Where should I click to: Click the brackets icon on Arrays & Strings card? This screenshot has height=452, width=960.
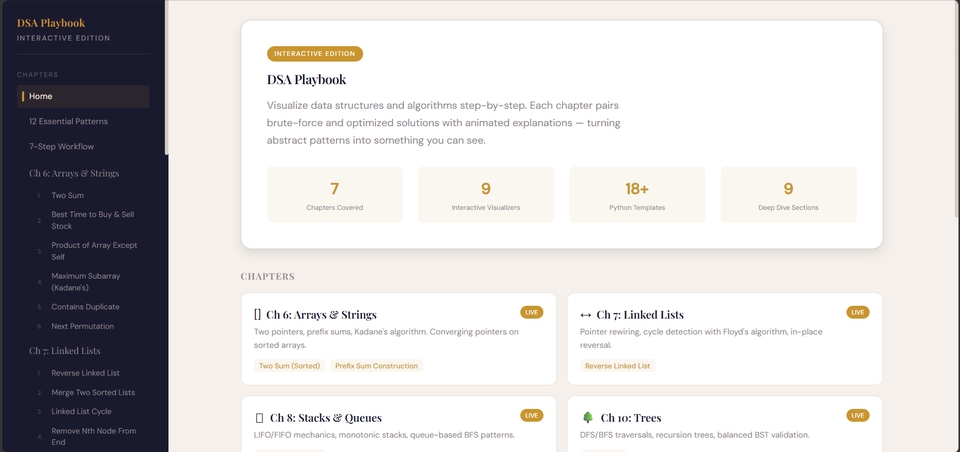point(257,315)
